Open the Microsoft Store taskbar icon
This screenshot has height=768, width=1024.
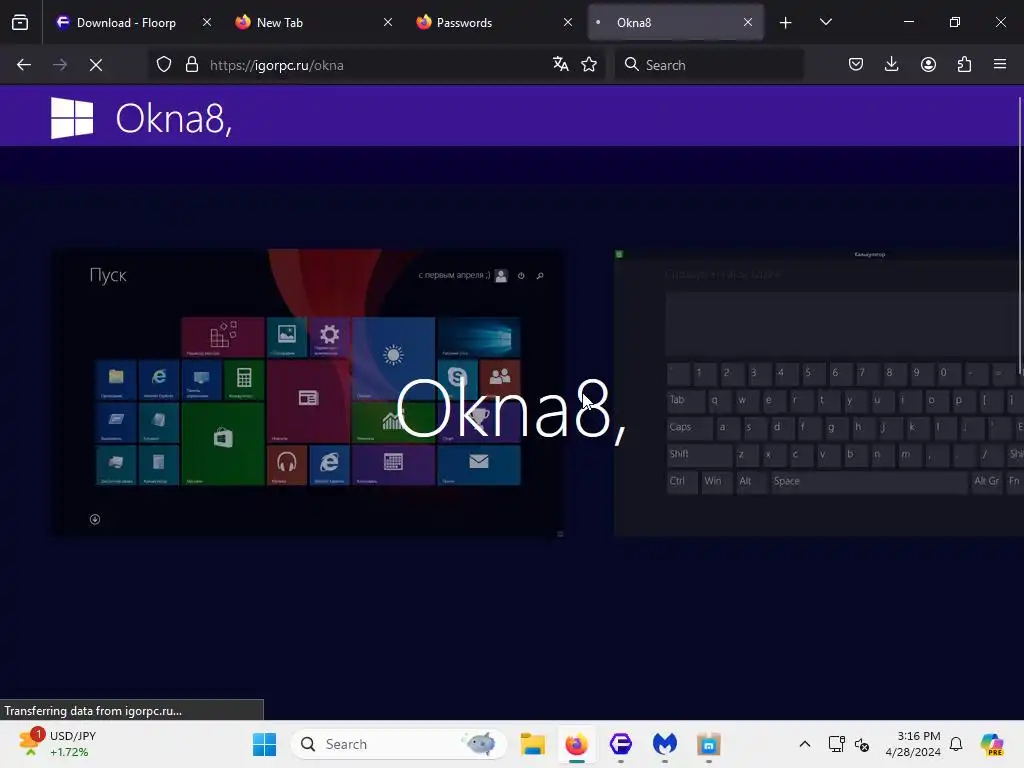(x=709, y=744)
